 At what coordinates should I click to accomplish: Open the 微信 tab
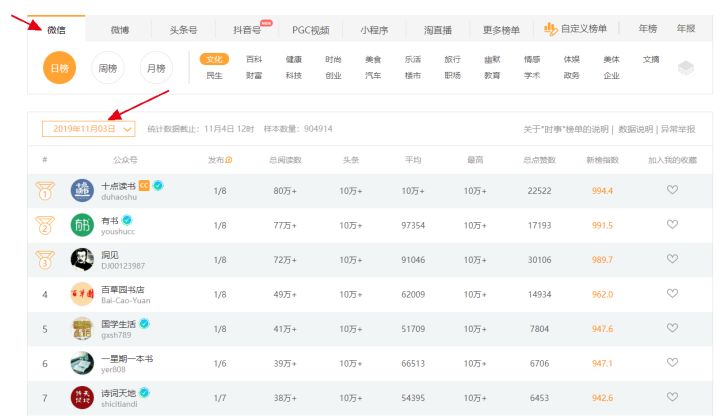(x=56, y=30)
